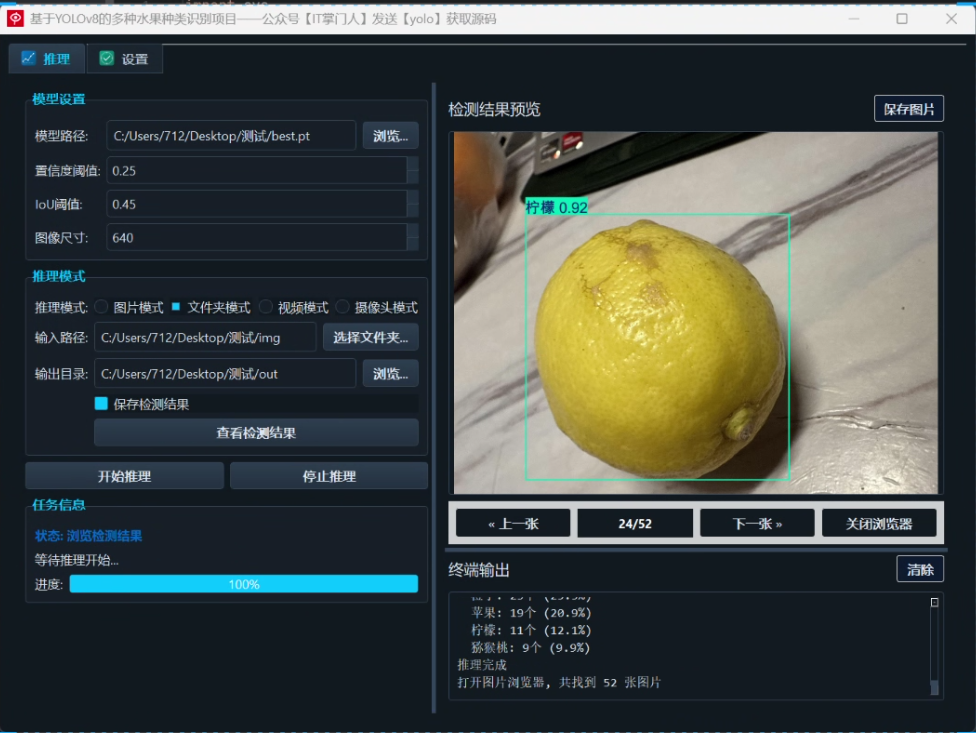The width and height of the screenshot is (976, 733).
Task: Select the 图片模式 inference mode
Action: tap(100, 307)
